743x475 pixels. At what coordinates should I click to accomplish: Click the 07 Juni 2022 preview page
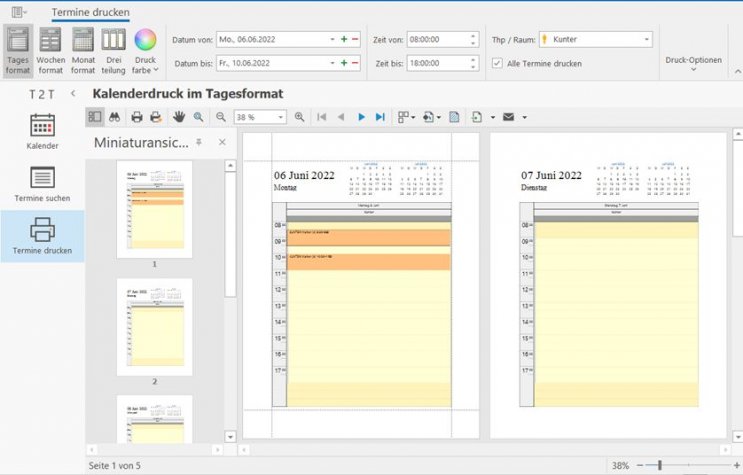tap(608, 285)
